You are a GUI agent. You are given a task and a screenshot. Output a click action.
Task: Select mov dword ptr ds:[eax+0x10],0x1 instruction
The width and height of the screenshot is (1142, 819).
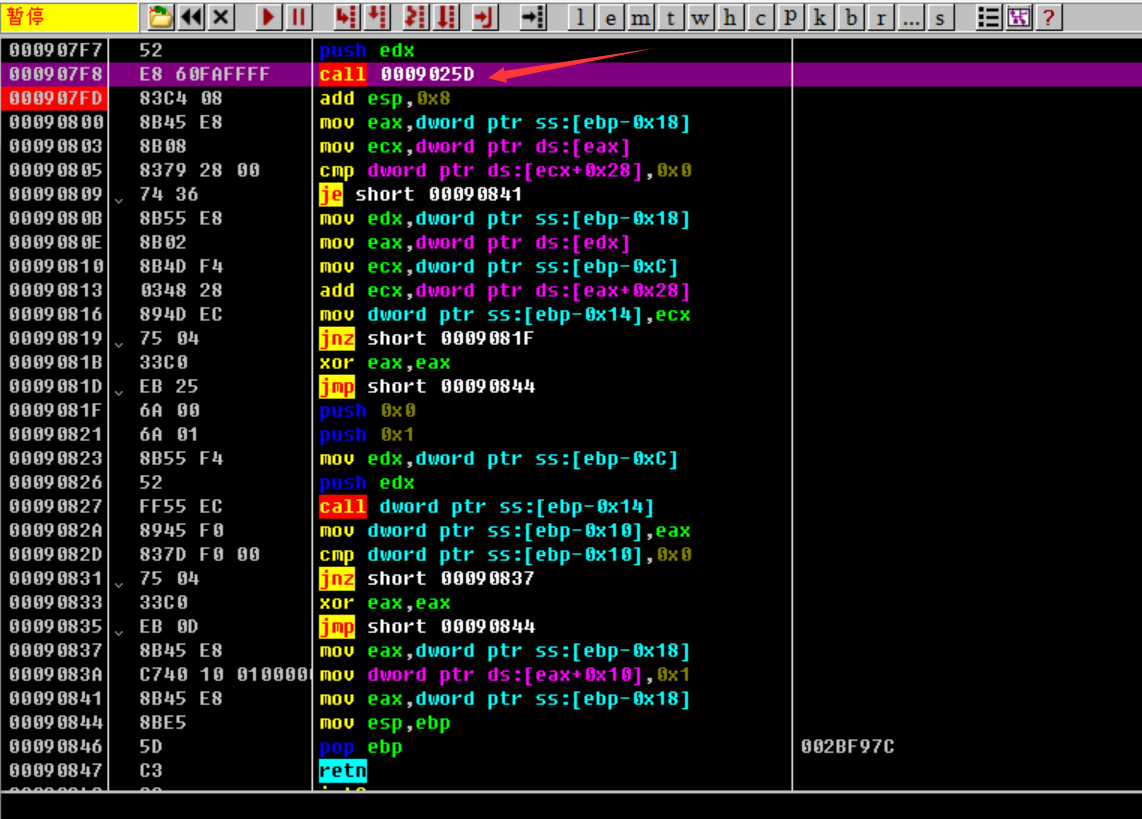pos(505,675)
